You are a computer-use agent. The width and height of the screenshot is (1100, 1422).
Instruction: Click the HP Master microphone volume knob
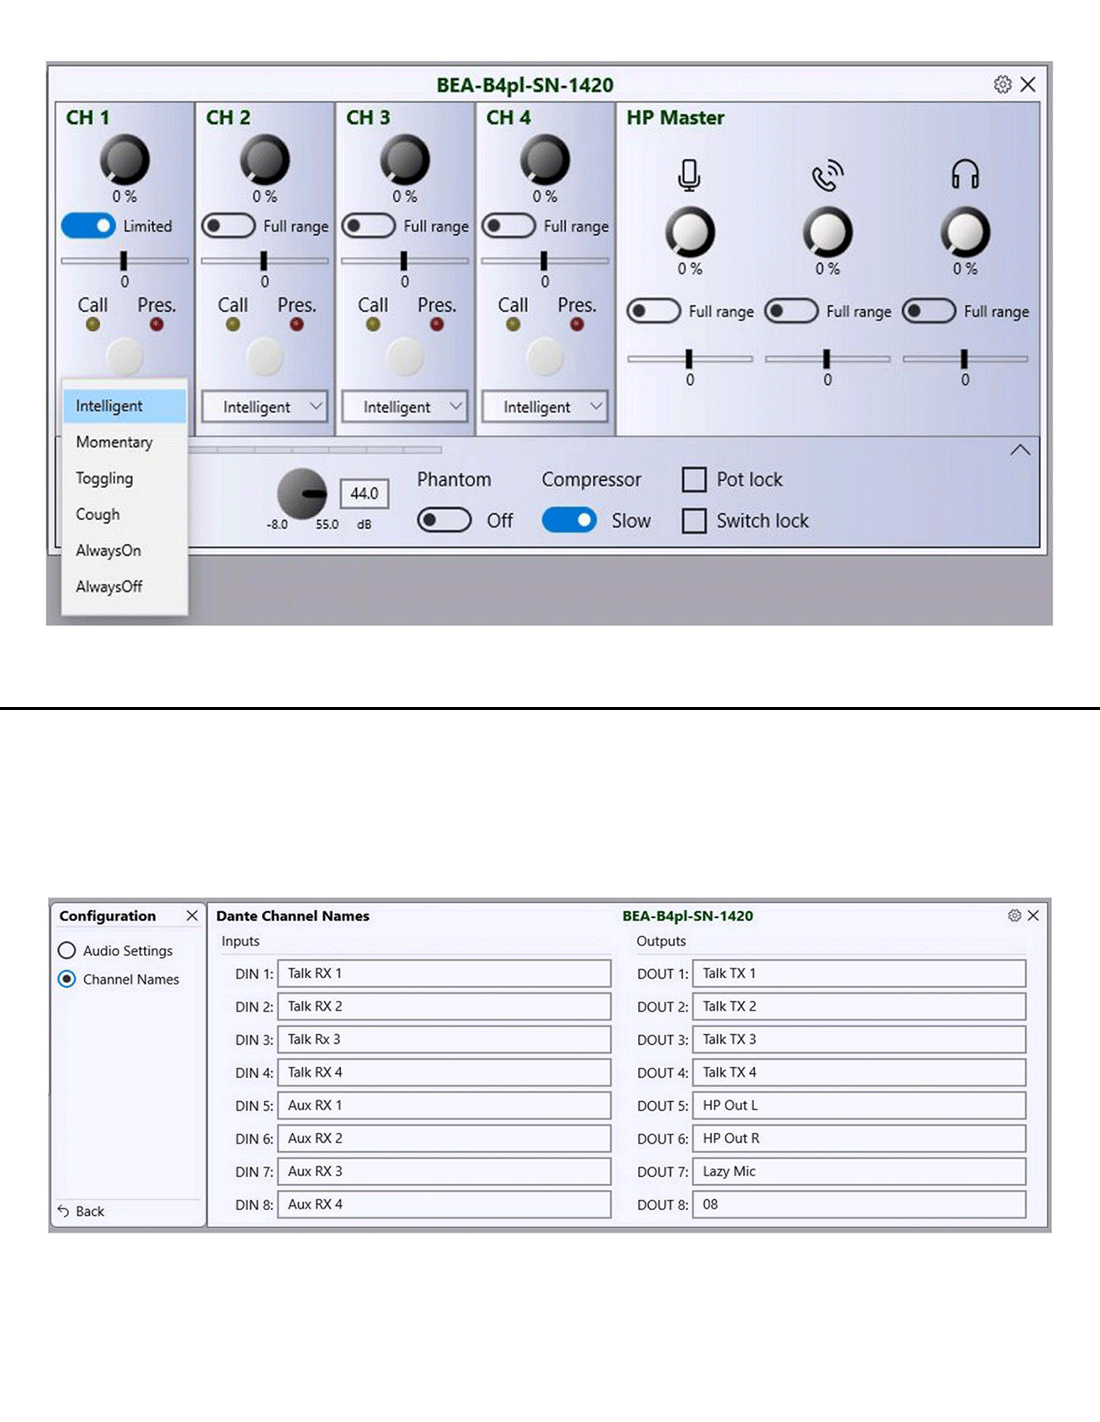[690, 232]
